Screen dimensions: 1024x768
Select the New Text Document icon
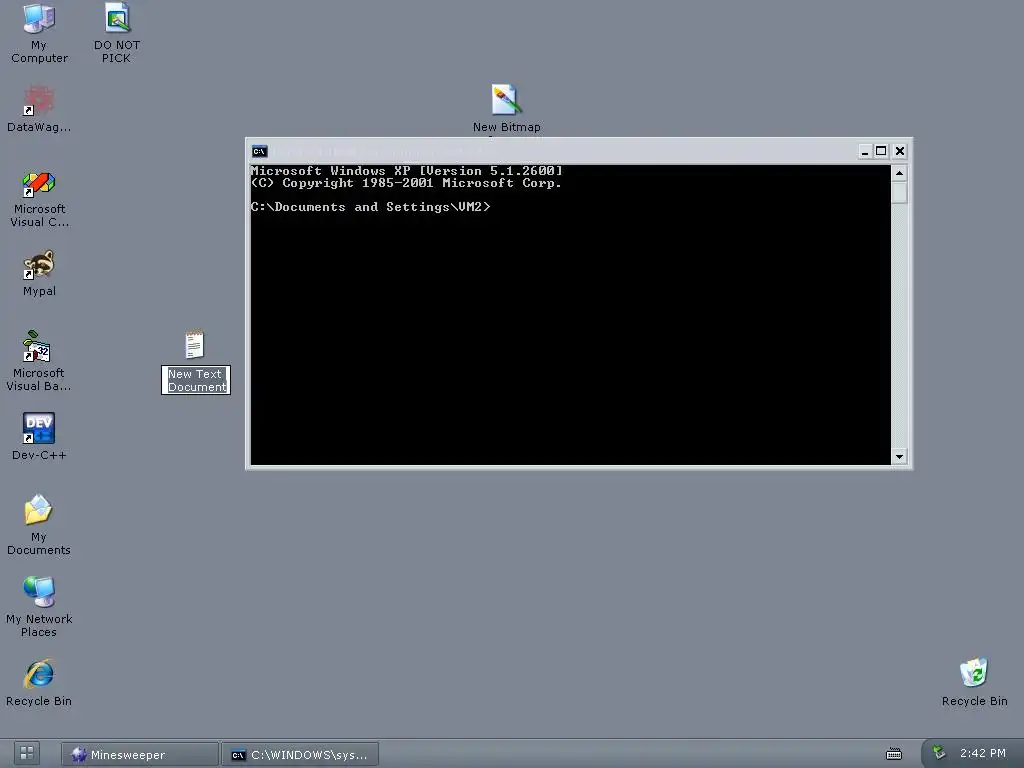[195, 345]
